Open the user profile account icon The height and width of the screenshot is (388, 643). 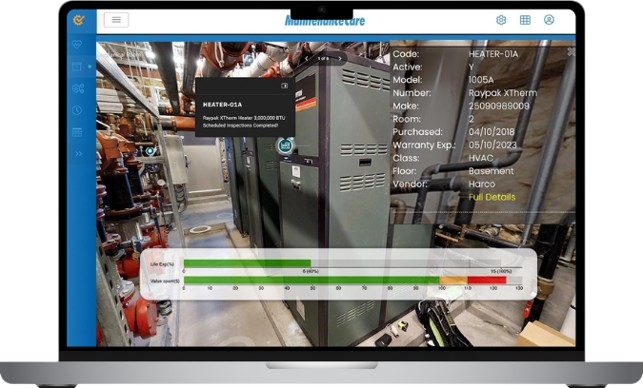(x=549, y=20)
